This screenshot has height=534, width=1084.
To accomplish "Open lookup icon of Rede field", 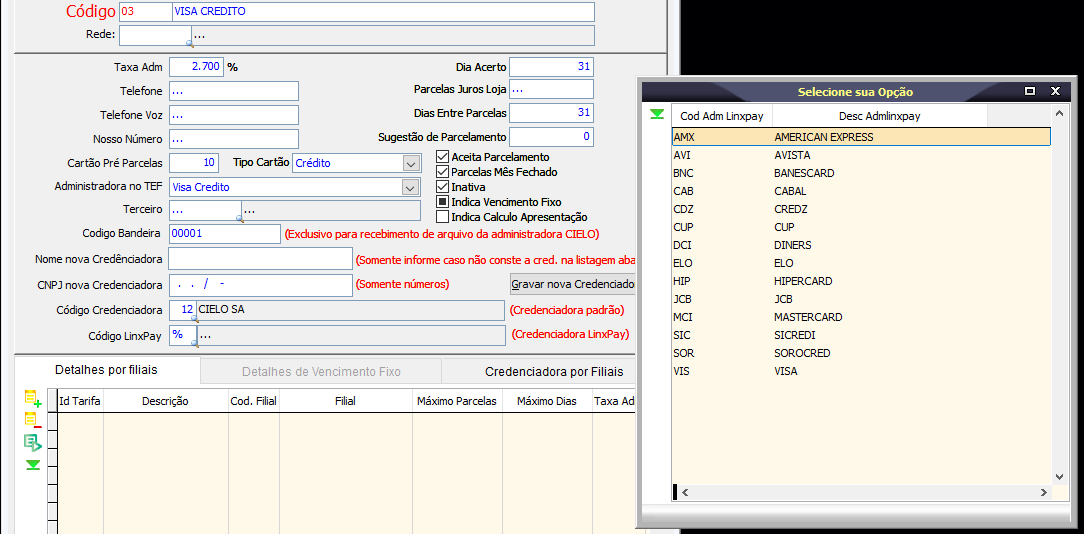I will (190, 44).
